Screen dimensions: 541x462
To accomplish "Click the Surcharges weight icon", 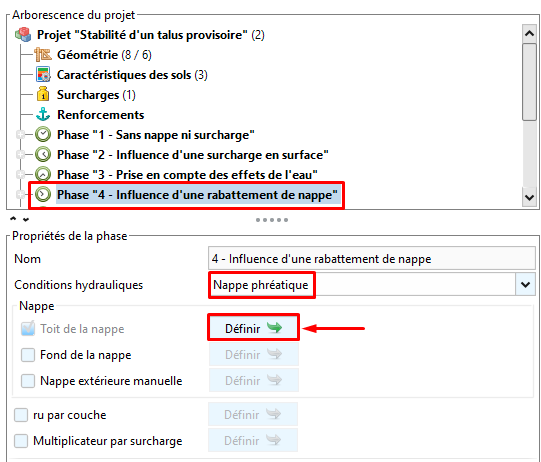I will [43, 94].
